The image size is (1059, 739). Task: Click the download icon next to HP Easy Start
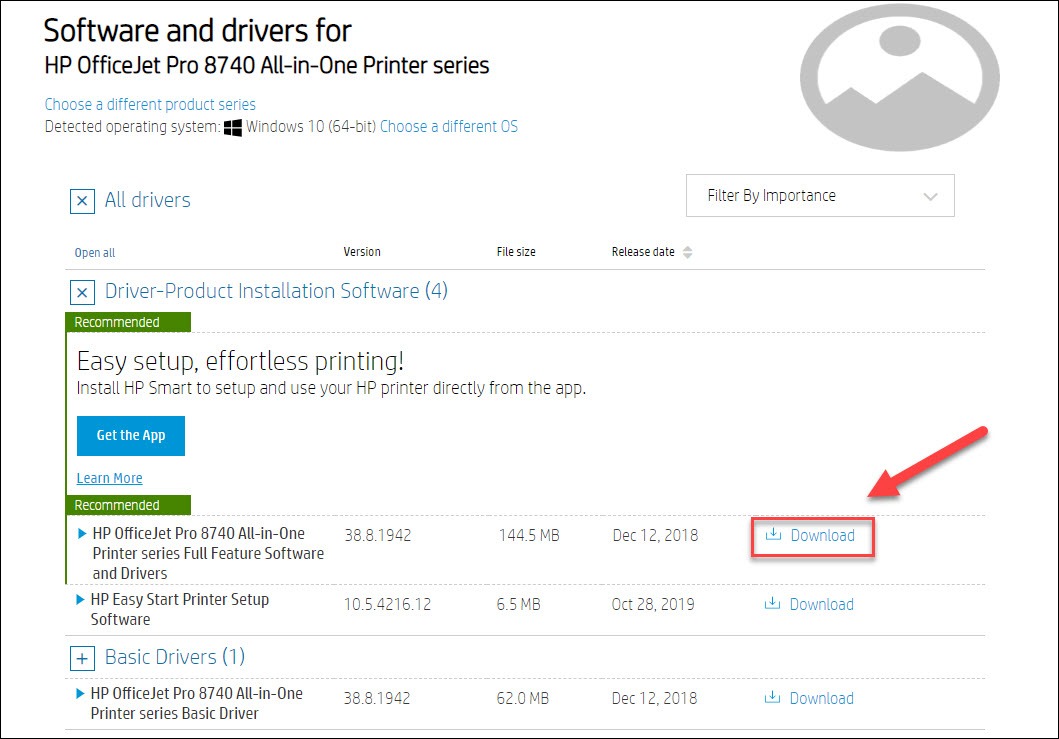pos(770,604)
